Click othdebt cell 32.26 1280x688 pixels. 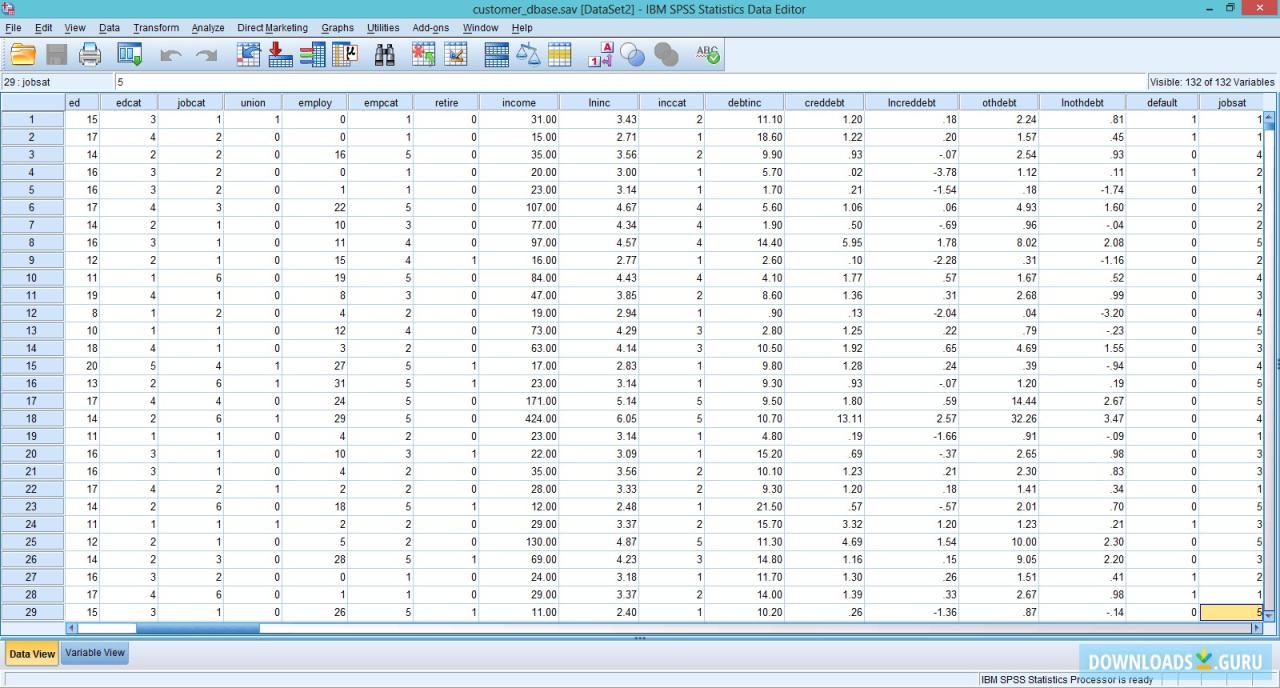coord(998,418)
